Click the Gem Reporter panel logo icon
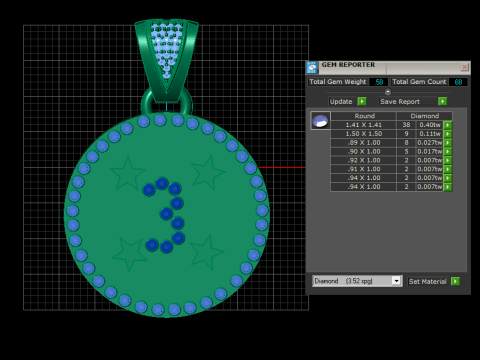The width and height of the screenshot is (480, 360). click(312, 68)
